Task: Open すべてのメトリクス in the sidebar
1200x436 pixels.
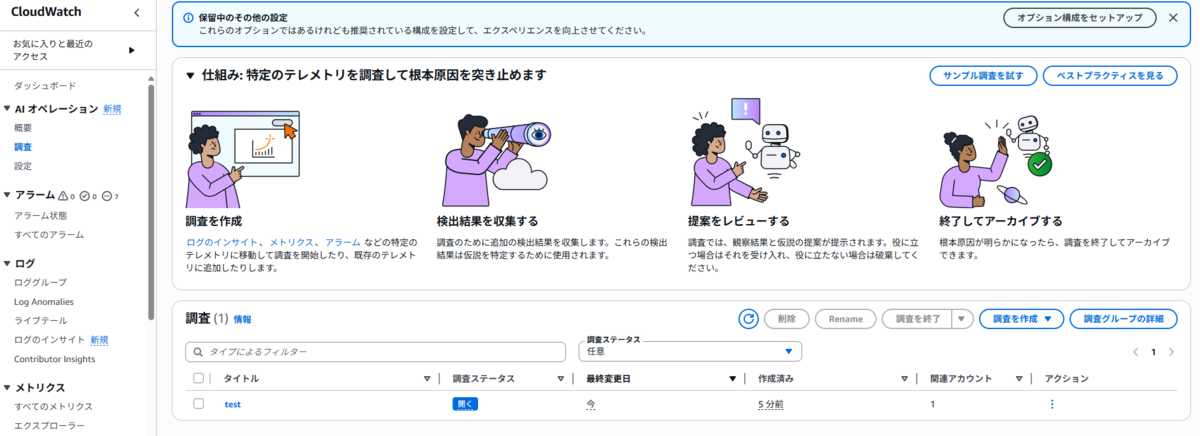Action: click(x=53, y=407)
